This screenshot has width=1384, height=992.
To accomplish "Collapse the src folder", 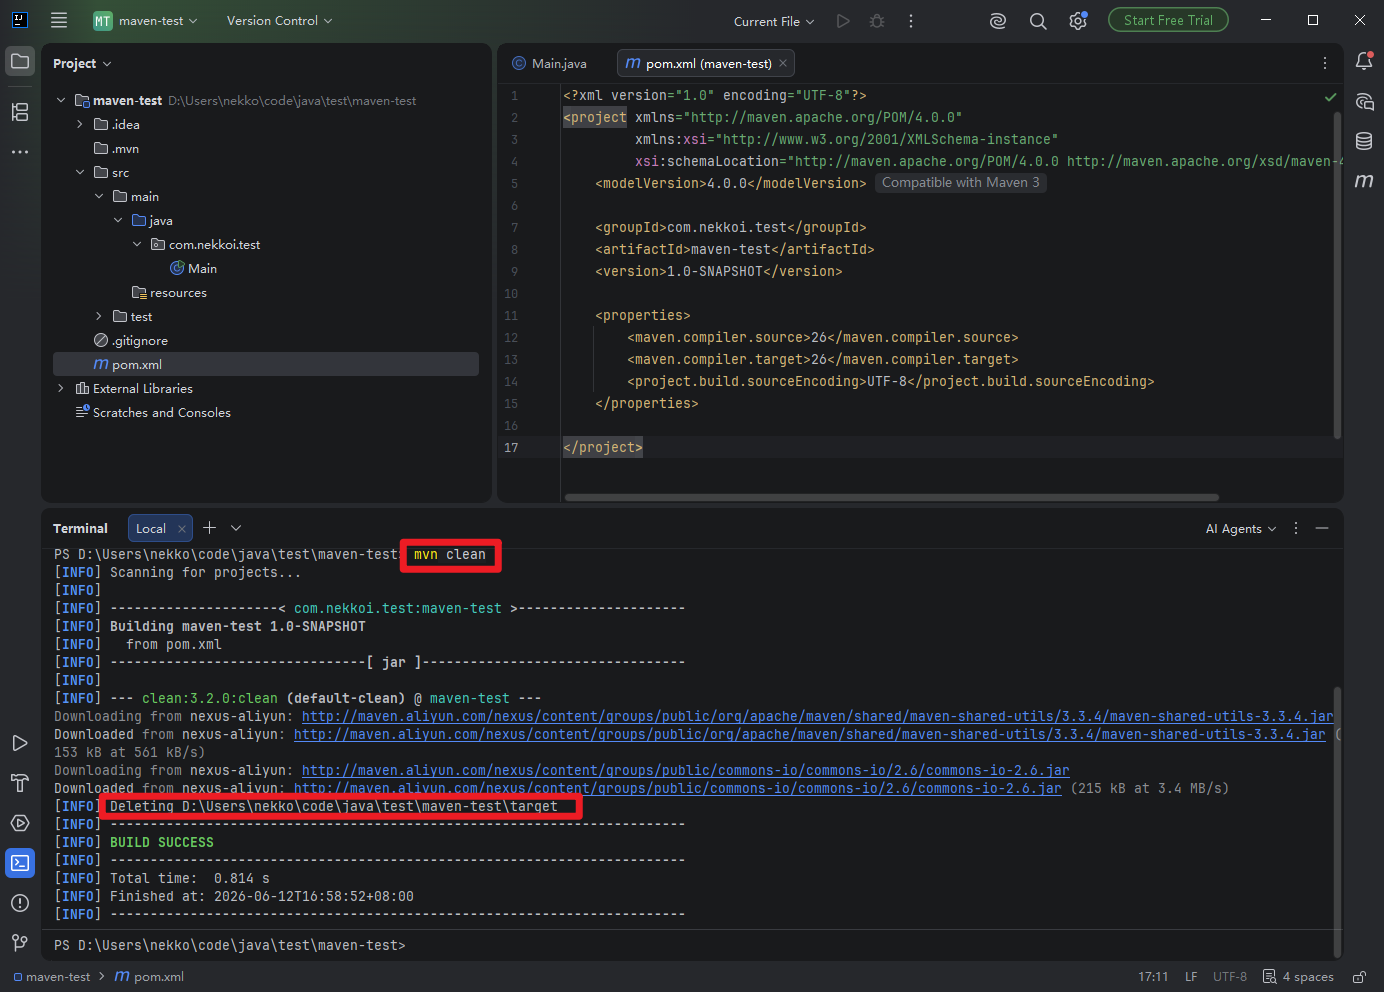I will (80, 172).
